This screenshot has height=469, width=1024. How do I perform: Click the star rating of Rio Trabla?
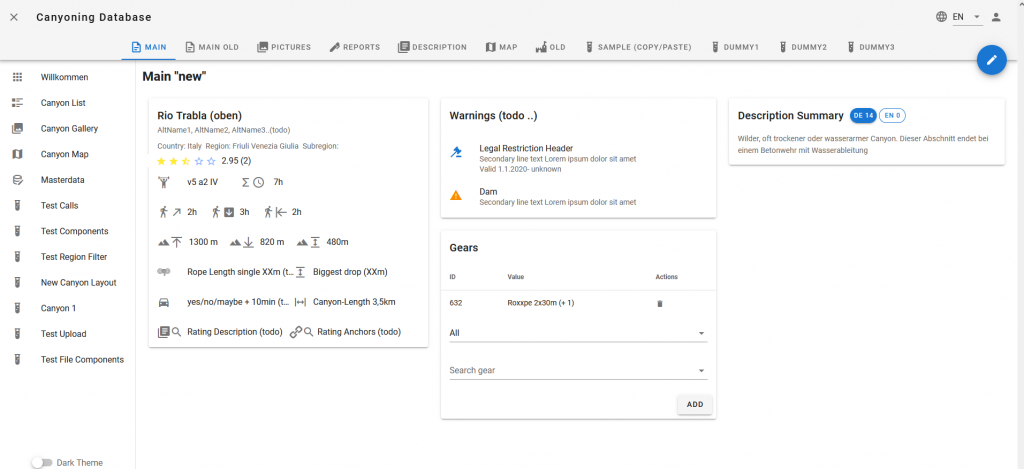[185, 160]
